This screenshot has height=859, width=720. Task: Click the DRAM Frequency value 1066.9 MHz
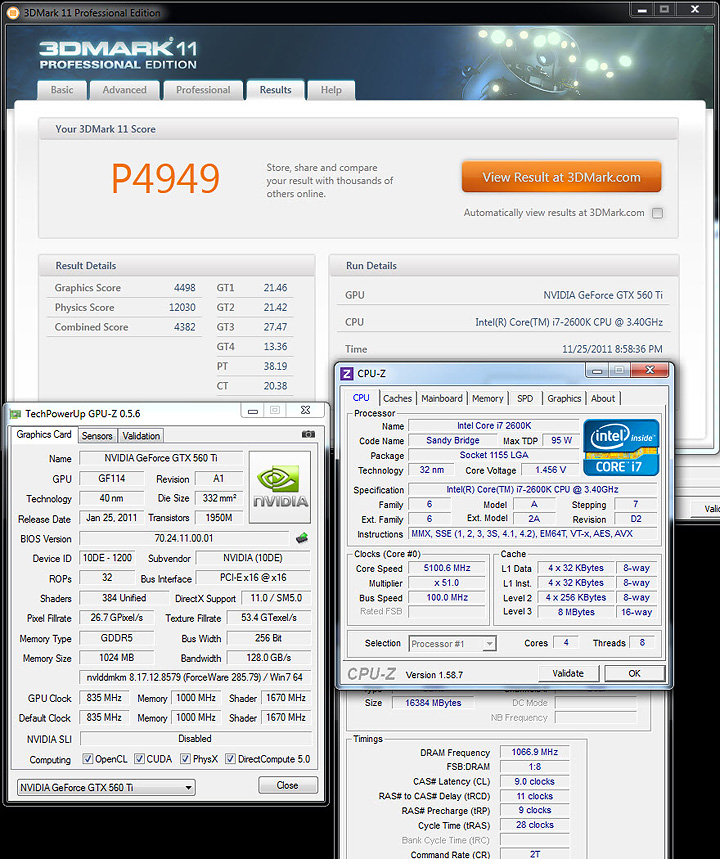click(535, 752)
